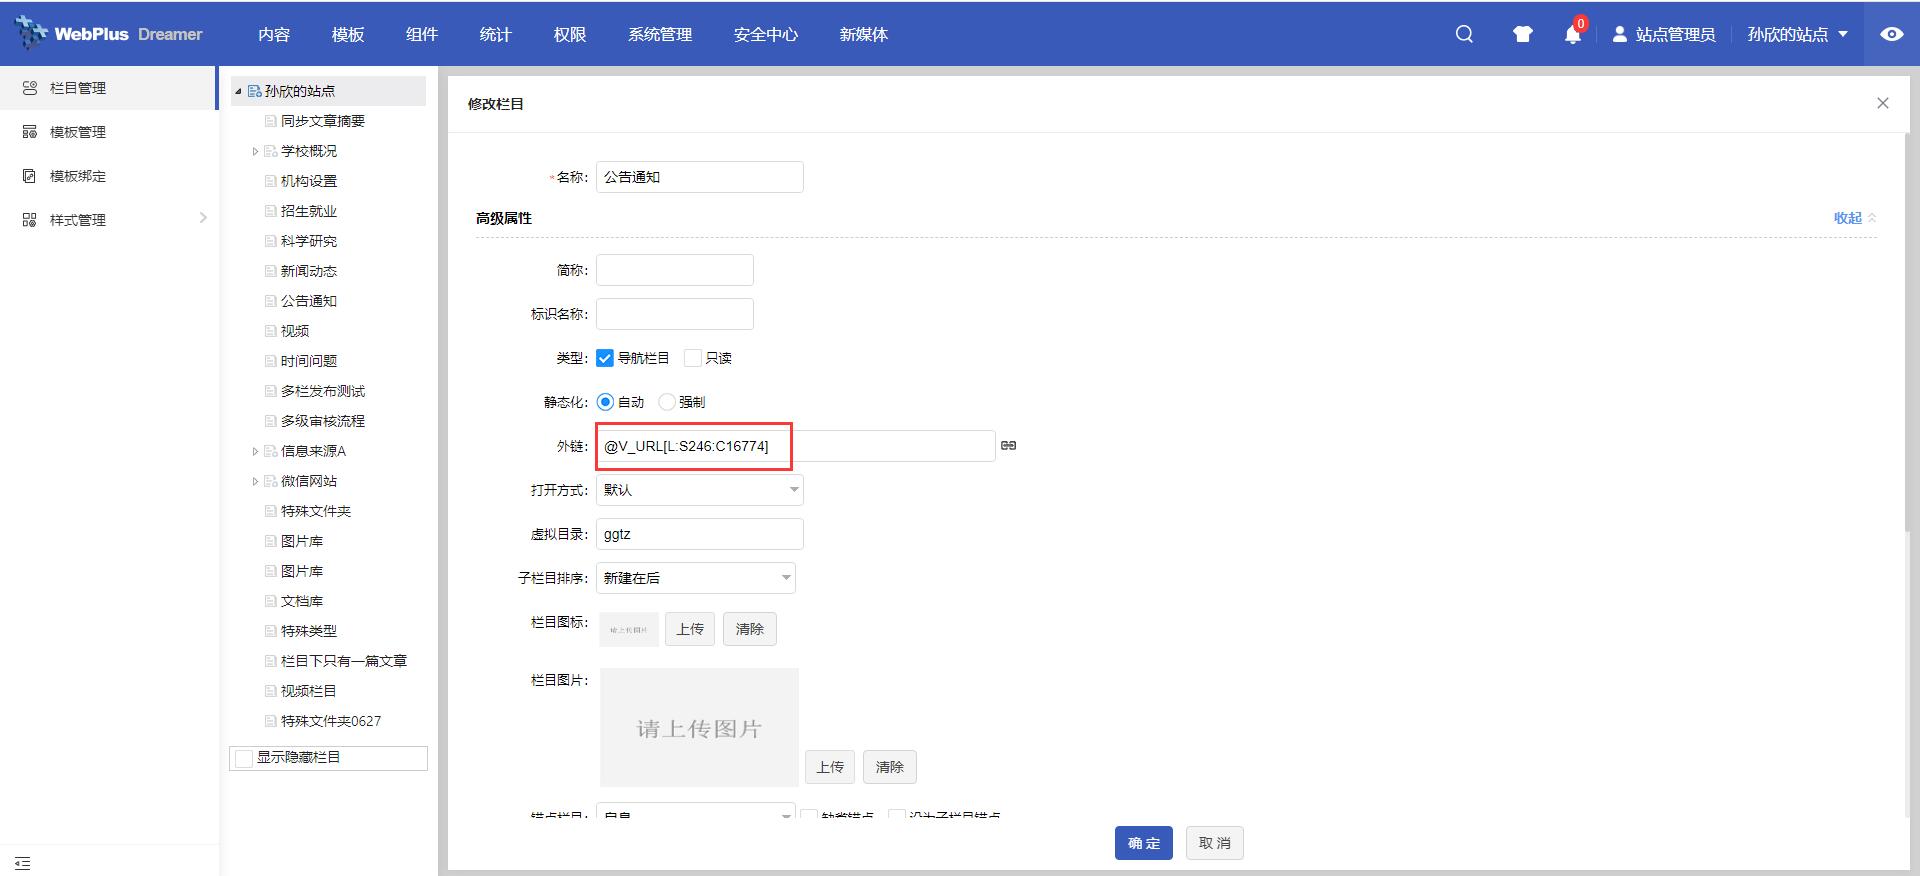Open the 子栏目排序 dropdown
Screen dimensions: 1920x876
696,578
